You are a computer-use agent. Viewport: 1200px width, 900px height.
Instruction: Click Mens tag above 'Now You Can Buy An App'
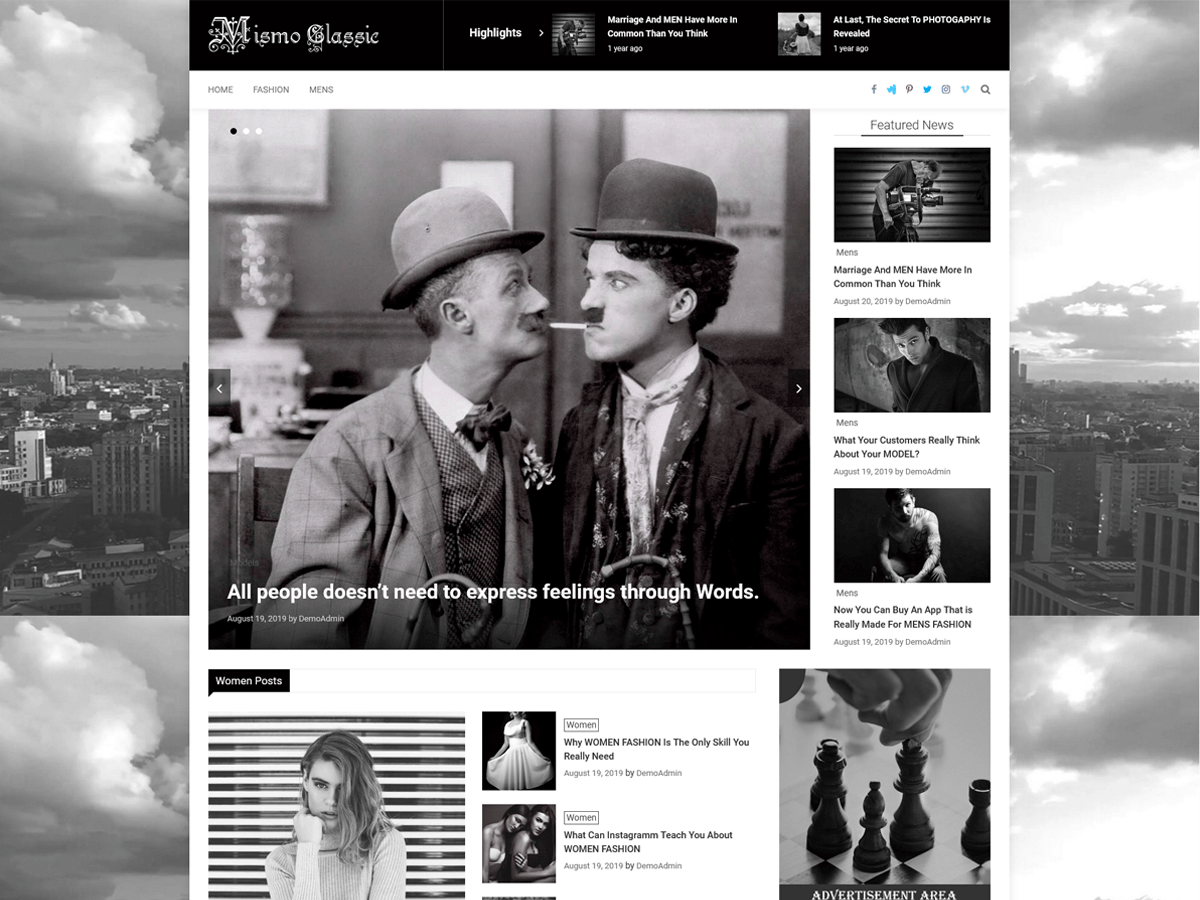click(847, 593)
